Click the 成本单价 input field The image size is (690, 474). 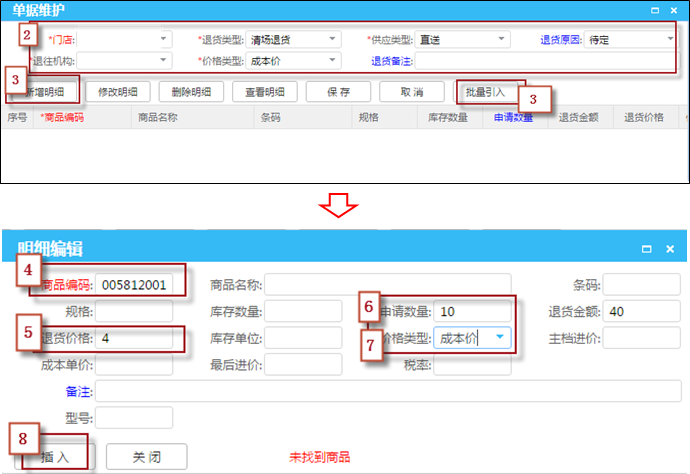coord(134,364)
